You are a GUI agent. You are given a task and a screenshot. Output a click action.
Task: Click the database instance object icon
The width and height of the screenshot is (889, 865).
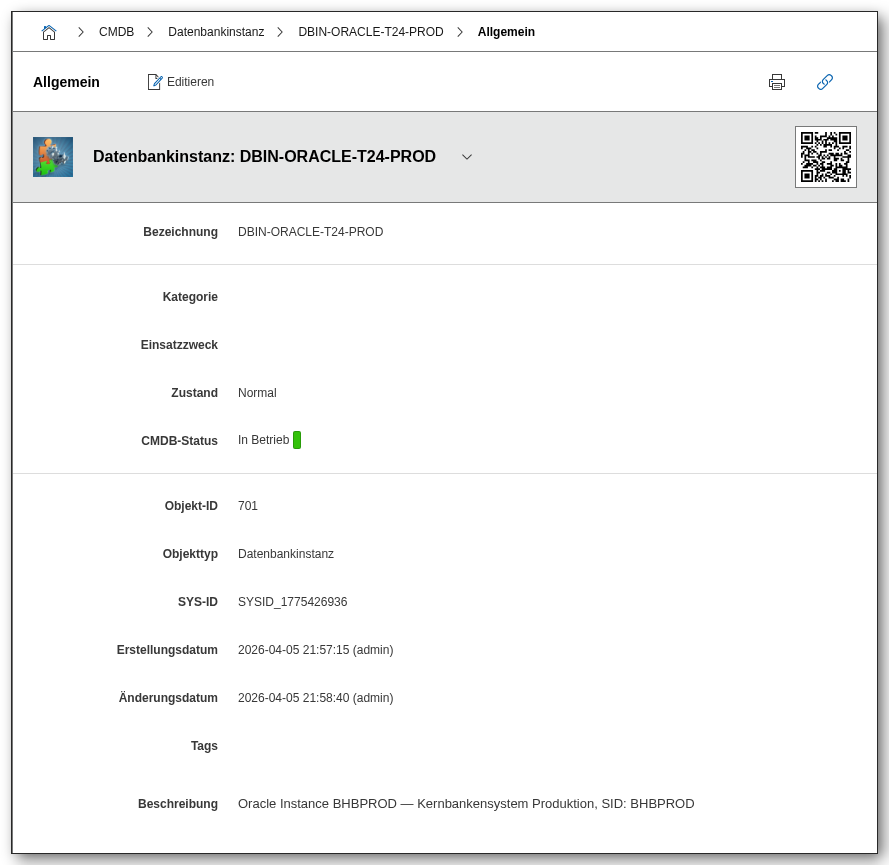53,156
